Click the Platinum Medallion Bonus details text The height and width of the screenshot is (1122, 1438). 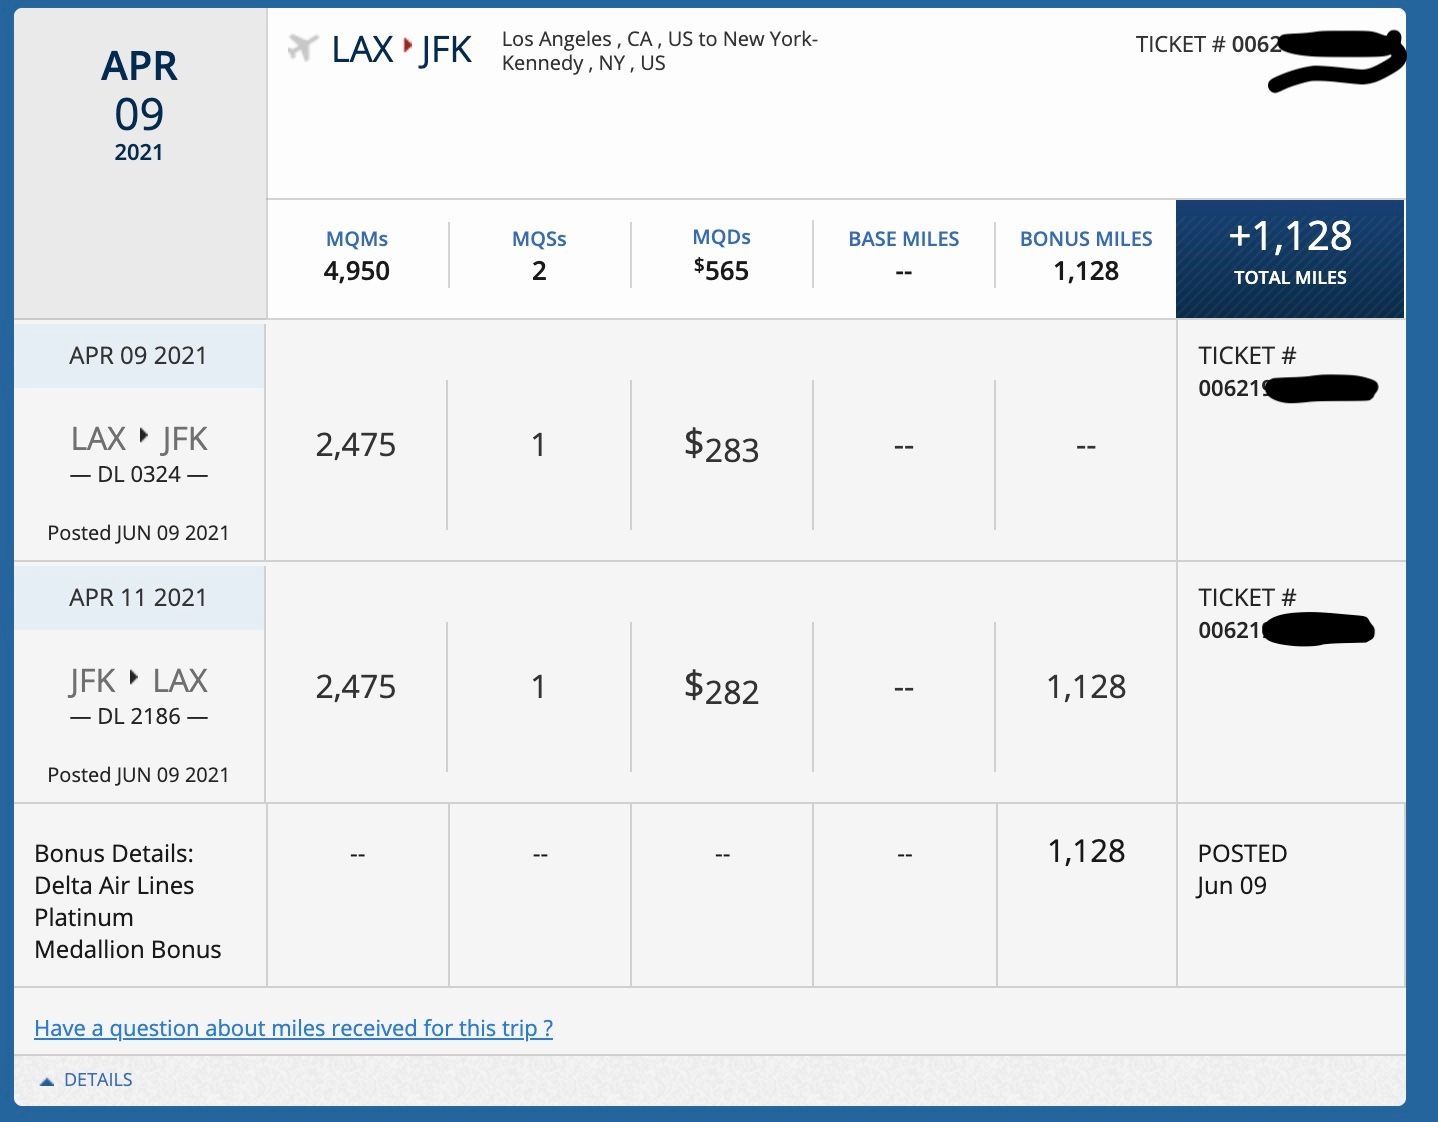coord(128,901)
